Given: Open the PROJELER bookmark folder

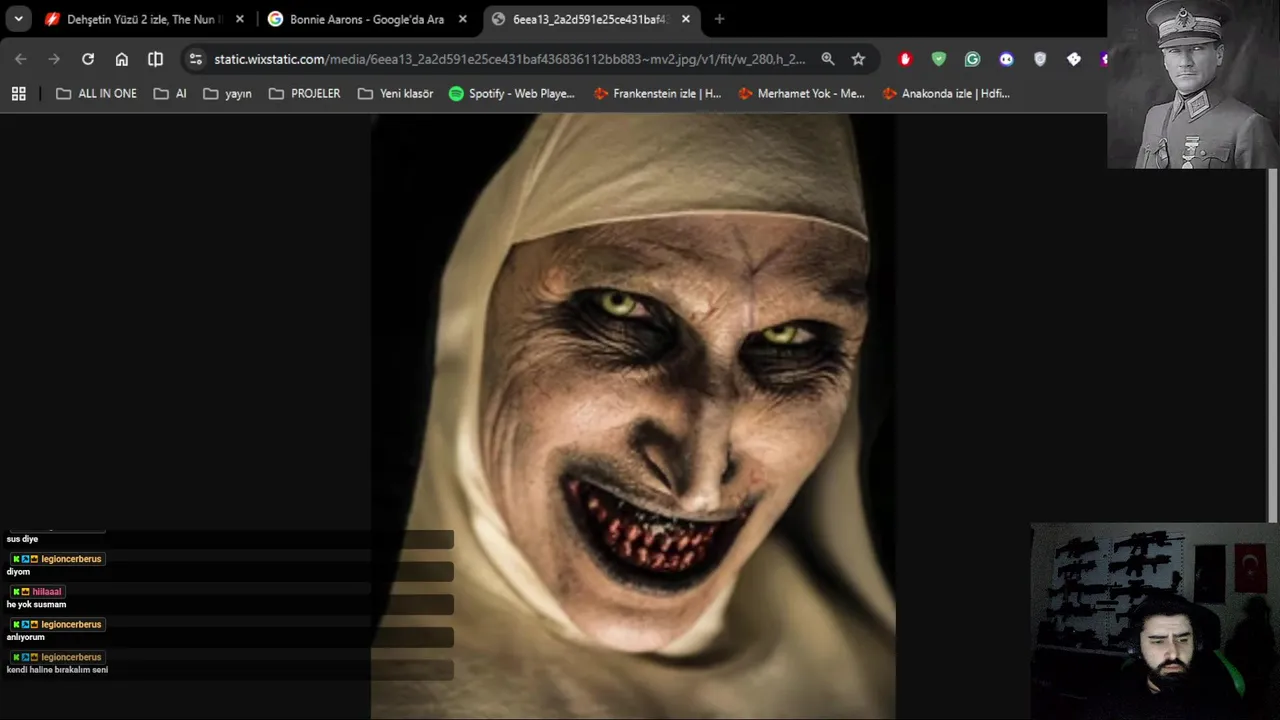Looking at the screenshot, I should tap(304, 93).
